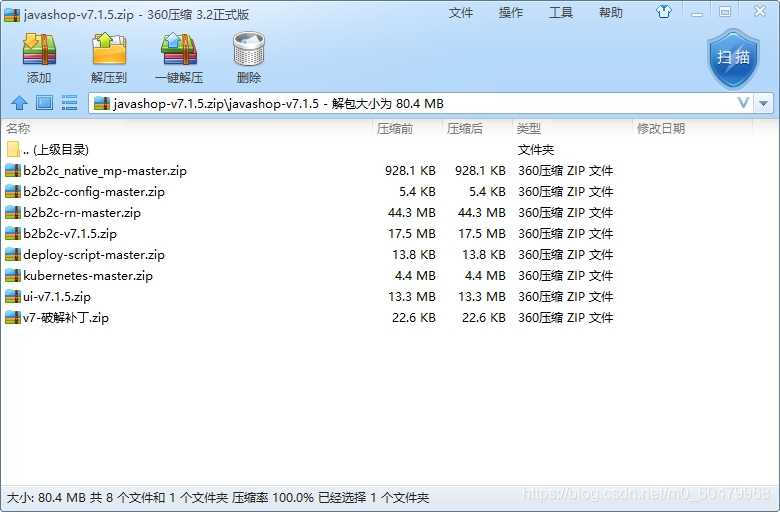The image size is (780, 512).
Task: Sort by 压缩后 column header
Action: [x=465, y=128]
